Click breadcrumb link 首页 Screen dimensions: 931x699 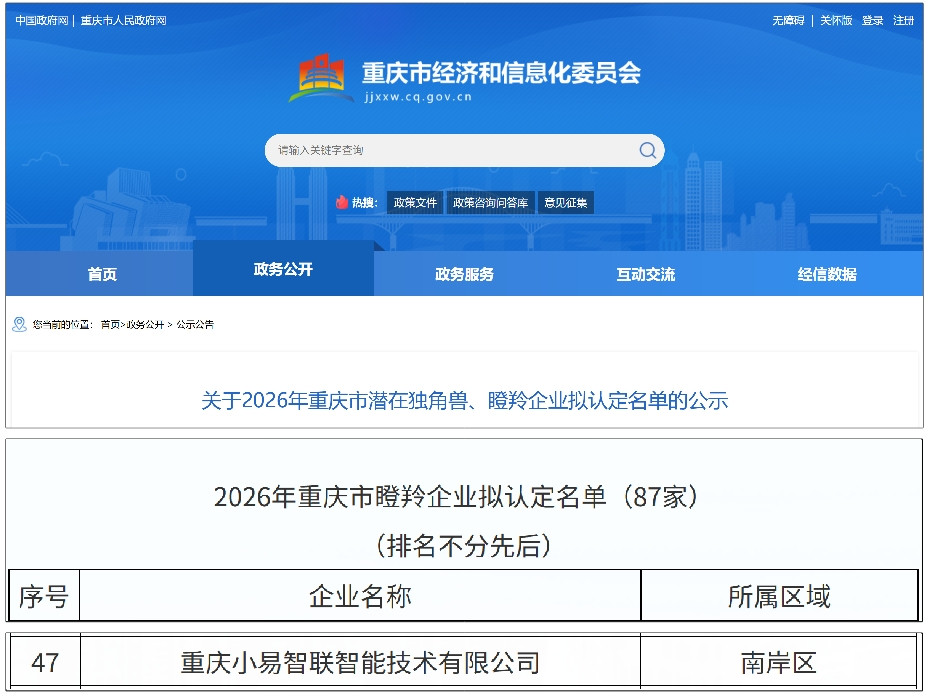click(110, 324)
